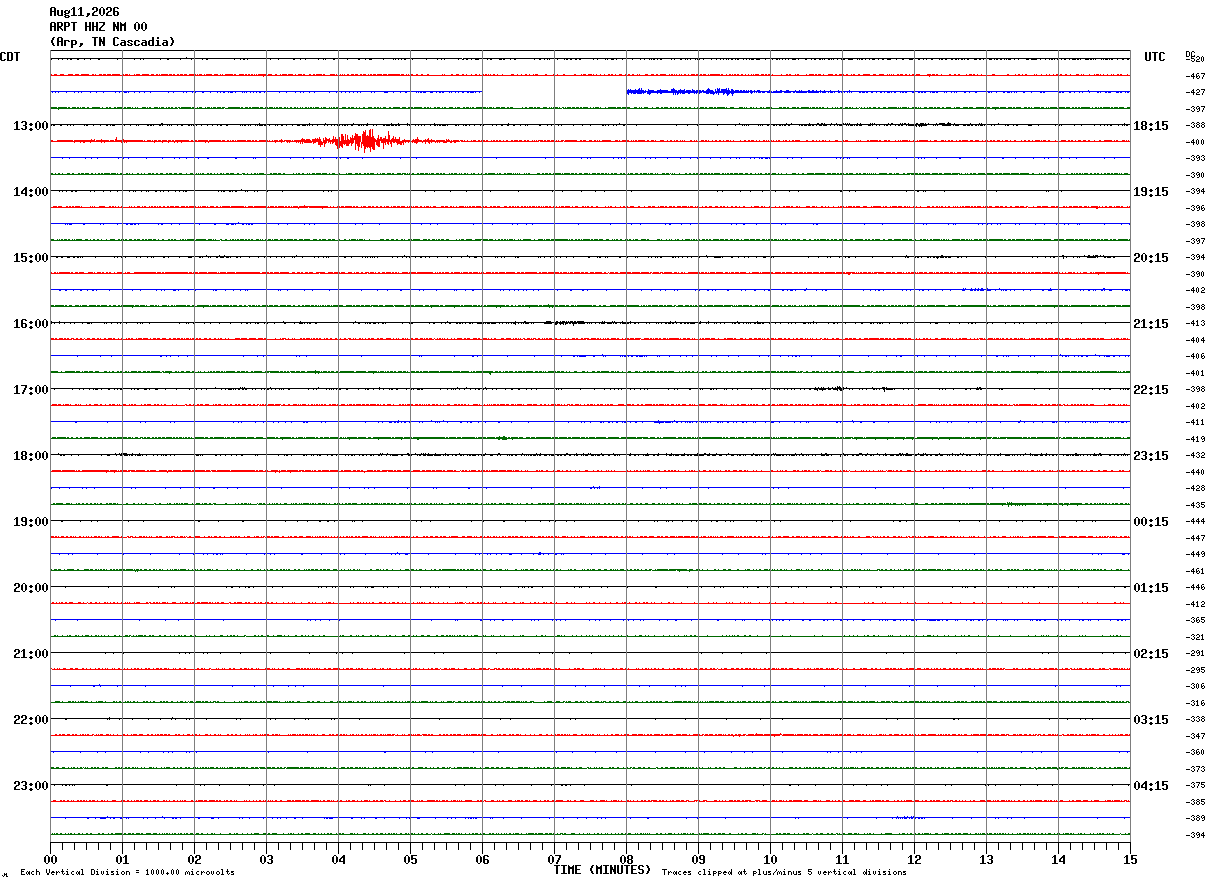Select the station code text ARPT HHZ NM 00
This screenshot has width=1210, height=886.
(x=98, y=27)
